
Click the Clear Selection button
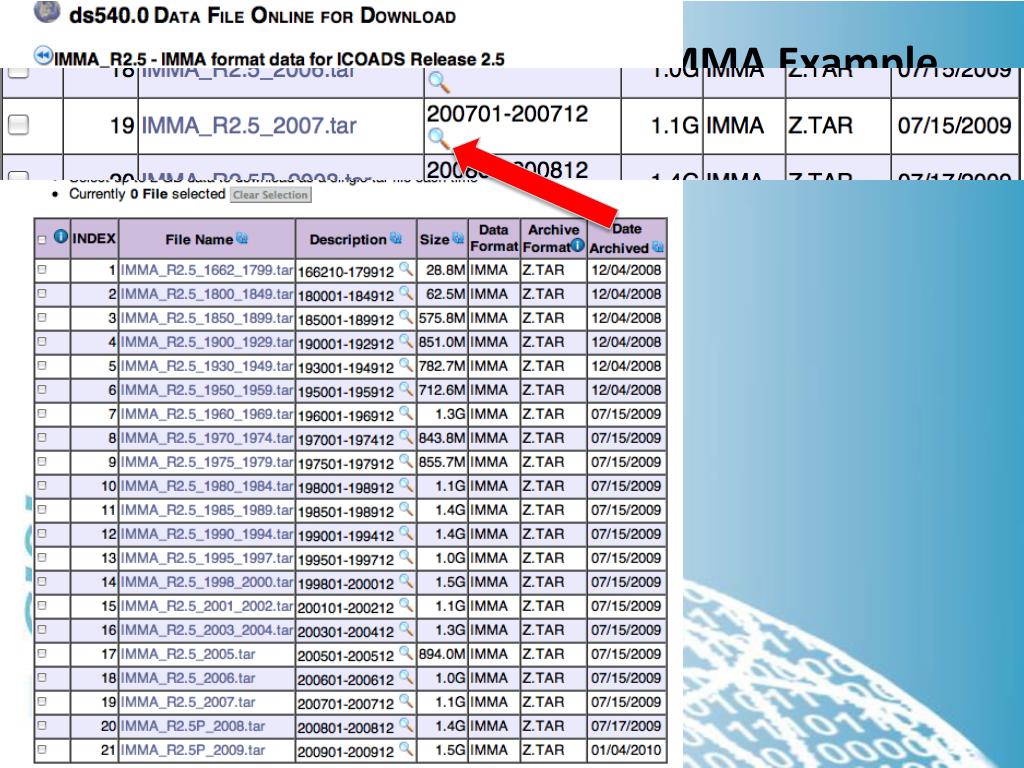pyautogui.click(x=270, y=195)
